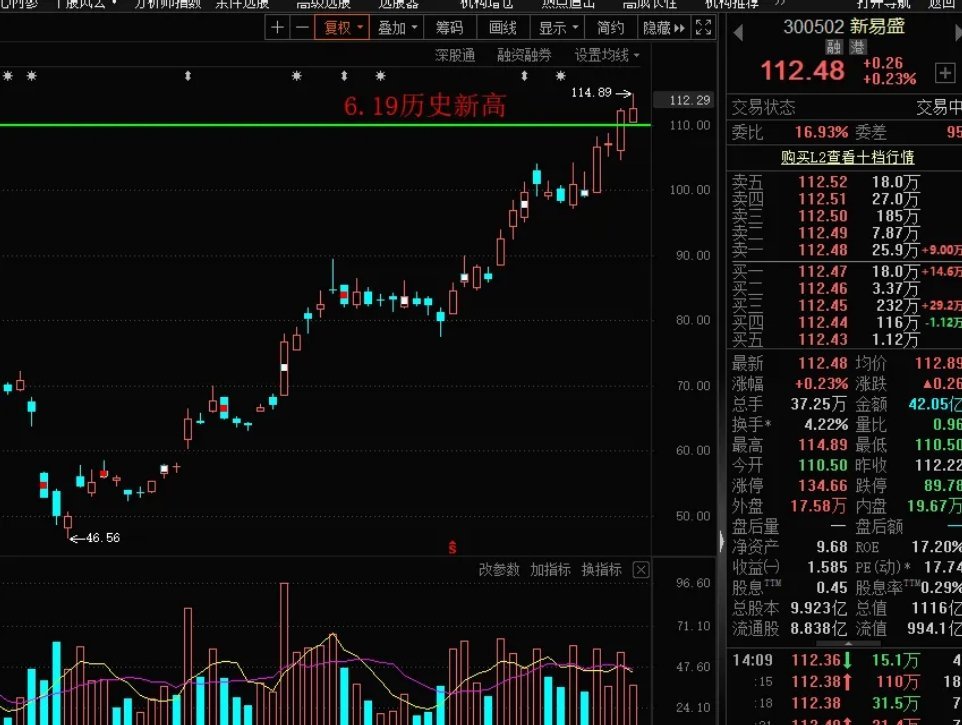This screenshot has width=962, height=725.
Task: Close the volume indicator panel
Action: click(641, 570)
